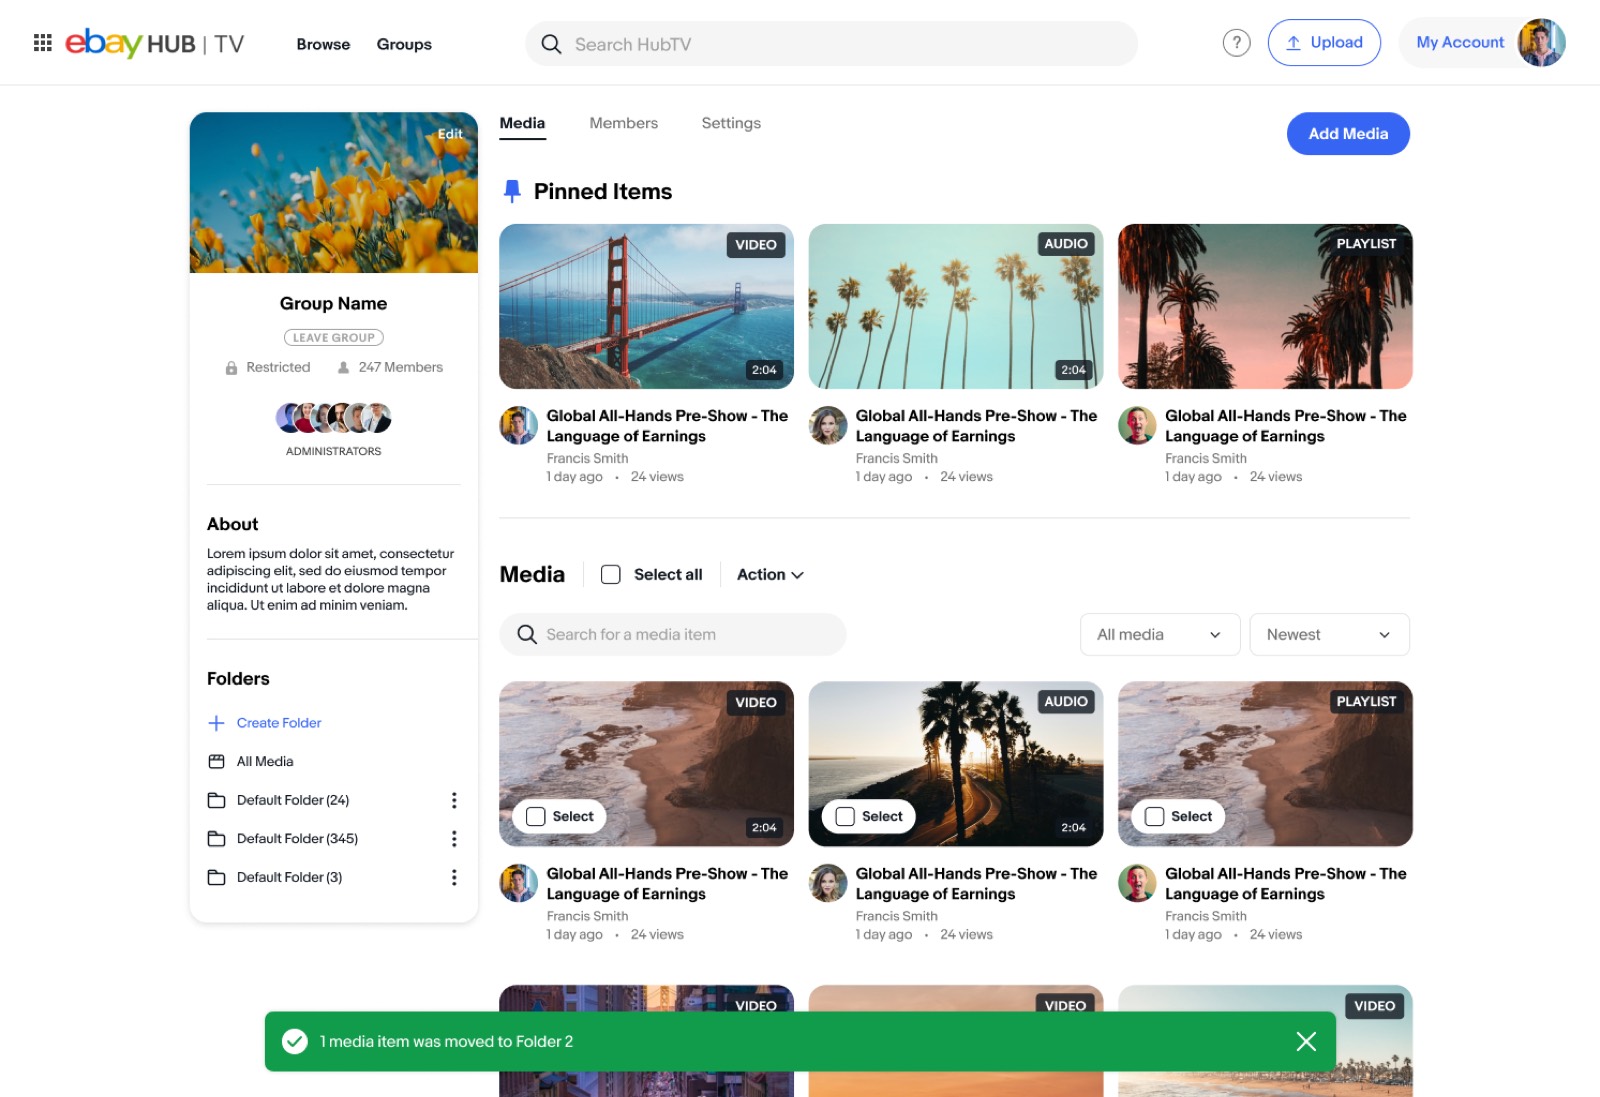Image resolution: width=1600 pixels, height=1097 pixels.
Task: Open more options for Default Folder (345)
Action: 454,839
